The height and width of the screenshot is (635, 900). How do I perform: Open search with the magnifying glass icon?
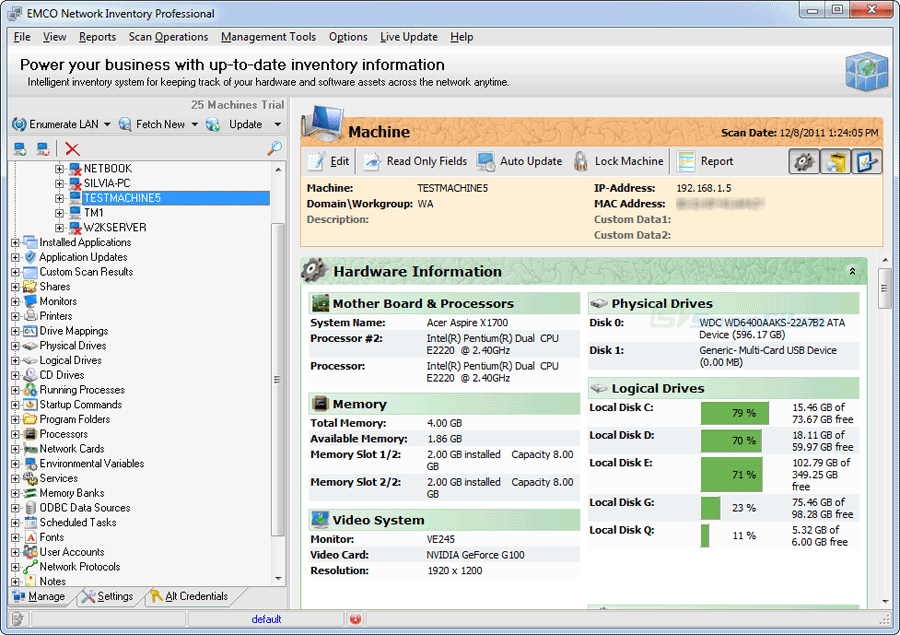274,149
